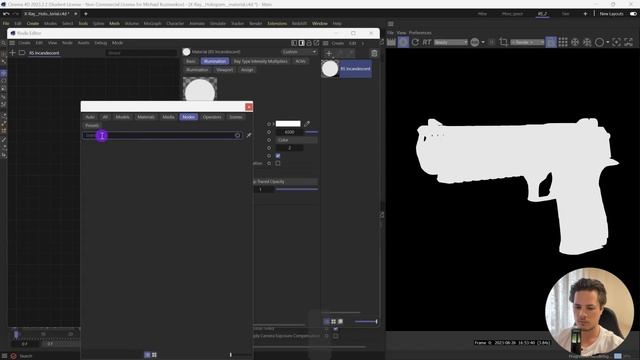Click the lock icon in Node Editor header
This screenshot has width=640, height=360.
(309, 43)
